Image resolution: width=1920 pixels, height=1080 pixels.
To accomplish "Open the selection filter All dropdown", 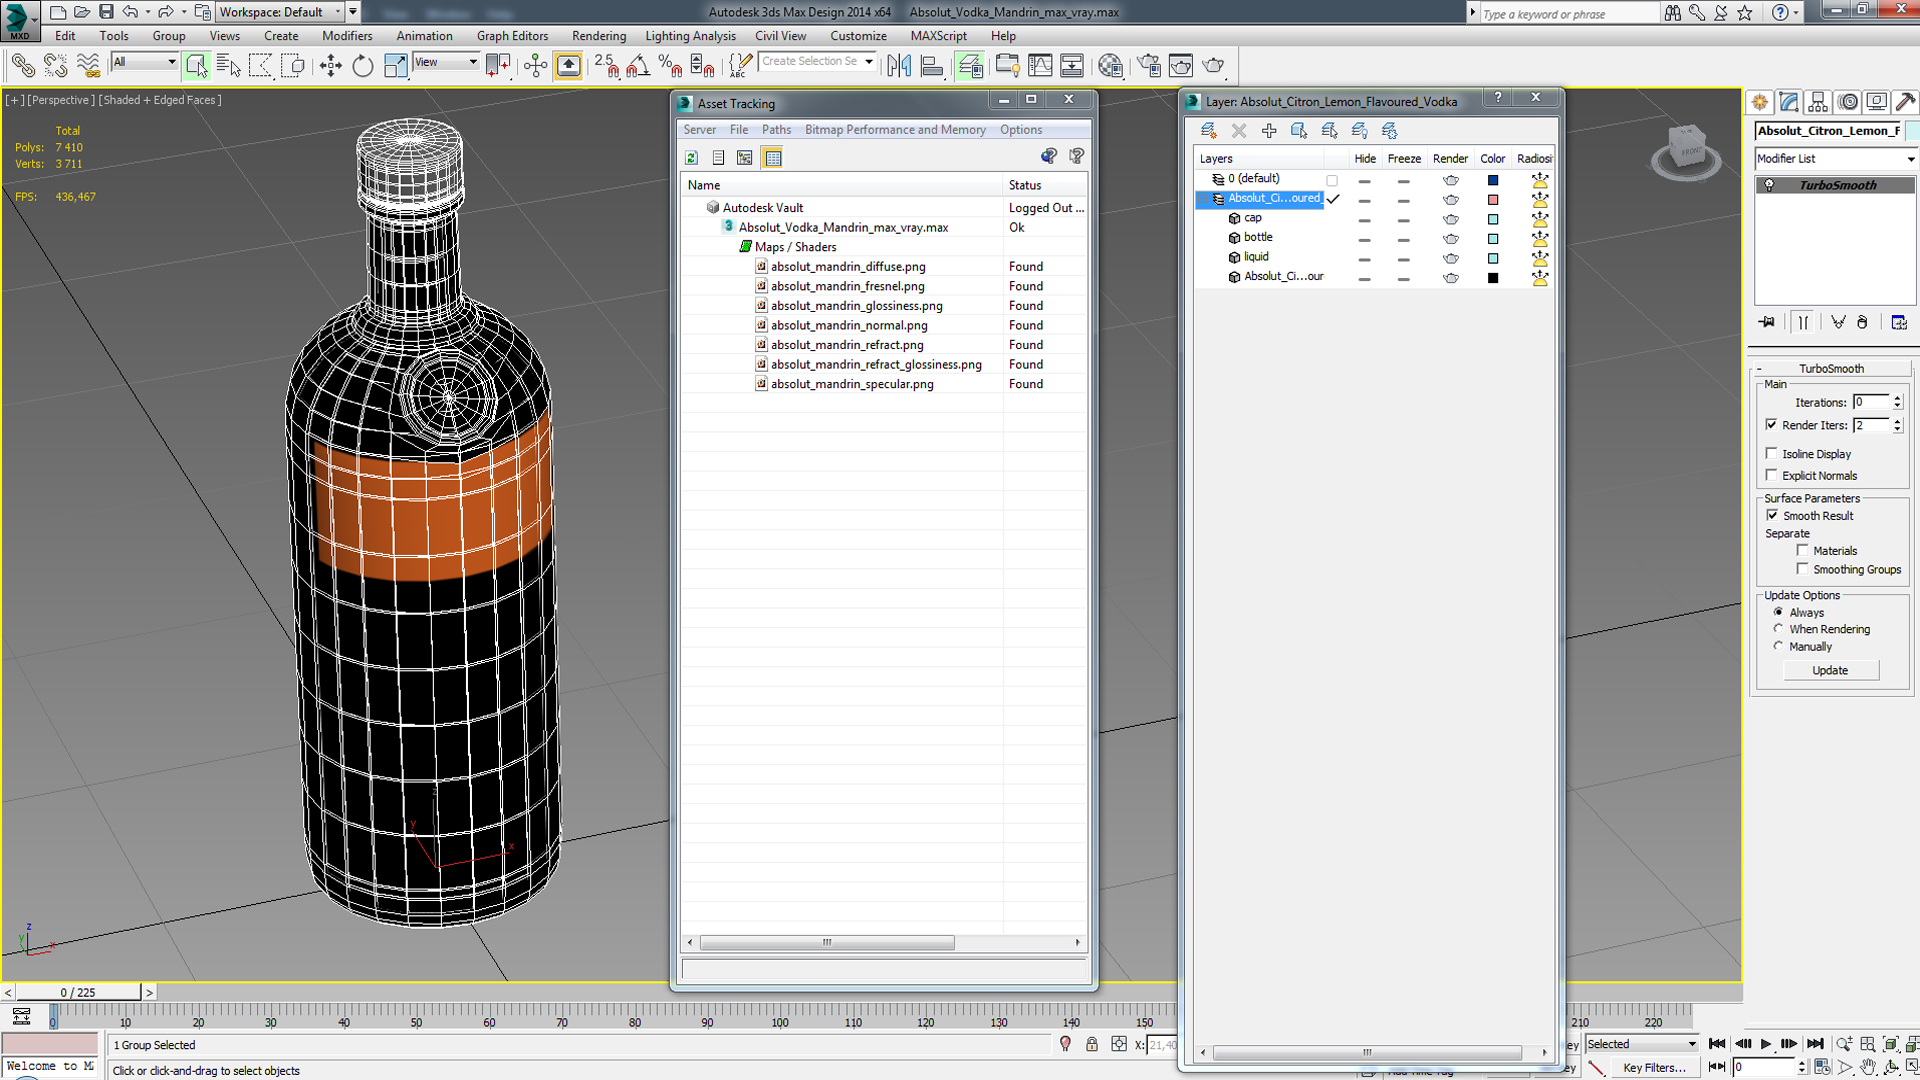I will coord(144,62).
